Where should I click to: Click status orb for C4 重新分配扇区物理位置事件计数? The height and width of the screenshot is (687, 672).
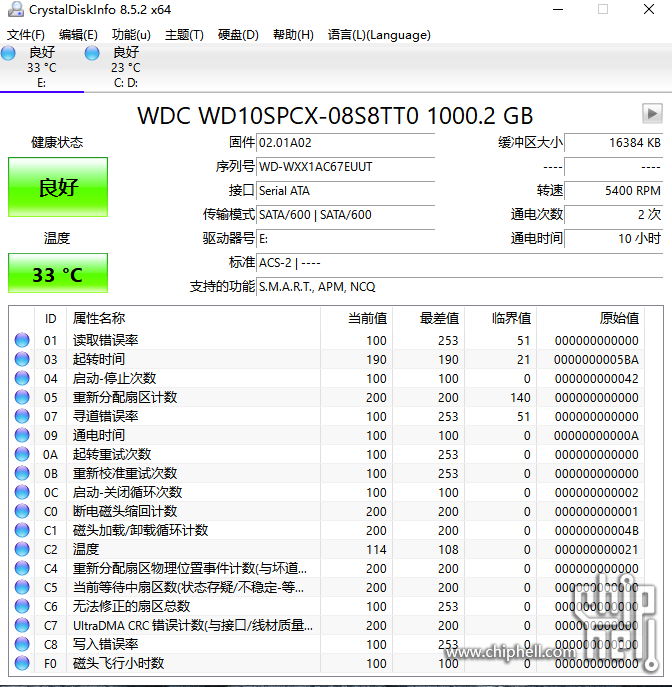pos(22,568)
